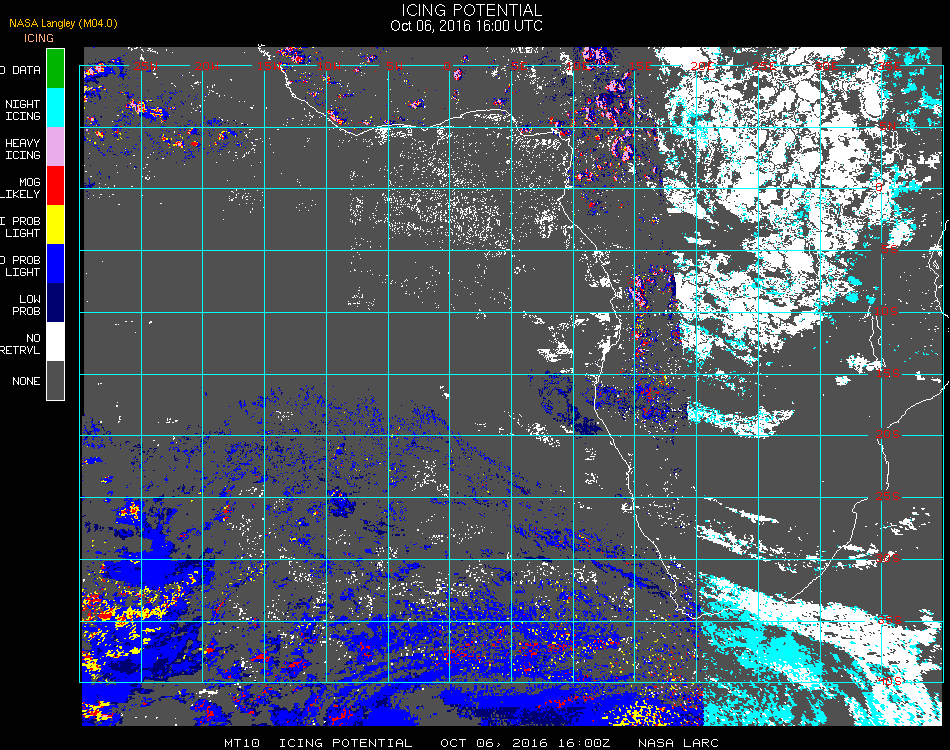This screenshot has height=750, width=950.
Task: Click the 25S latitude label
Action: pos(888,497)
